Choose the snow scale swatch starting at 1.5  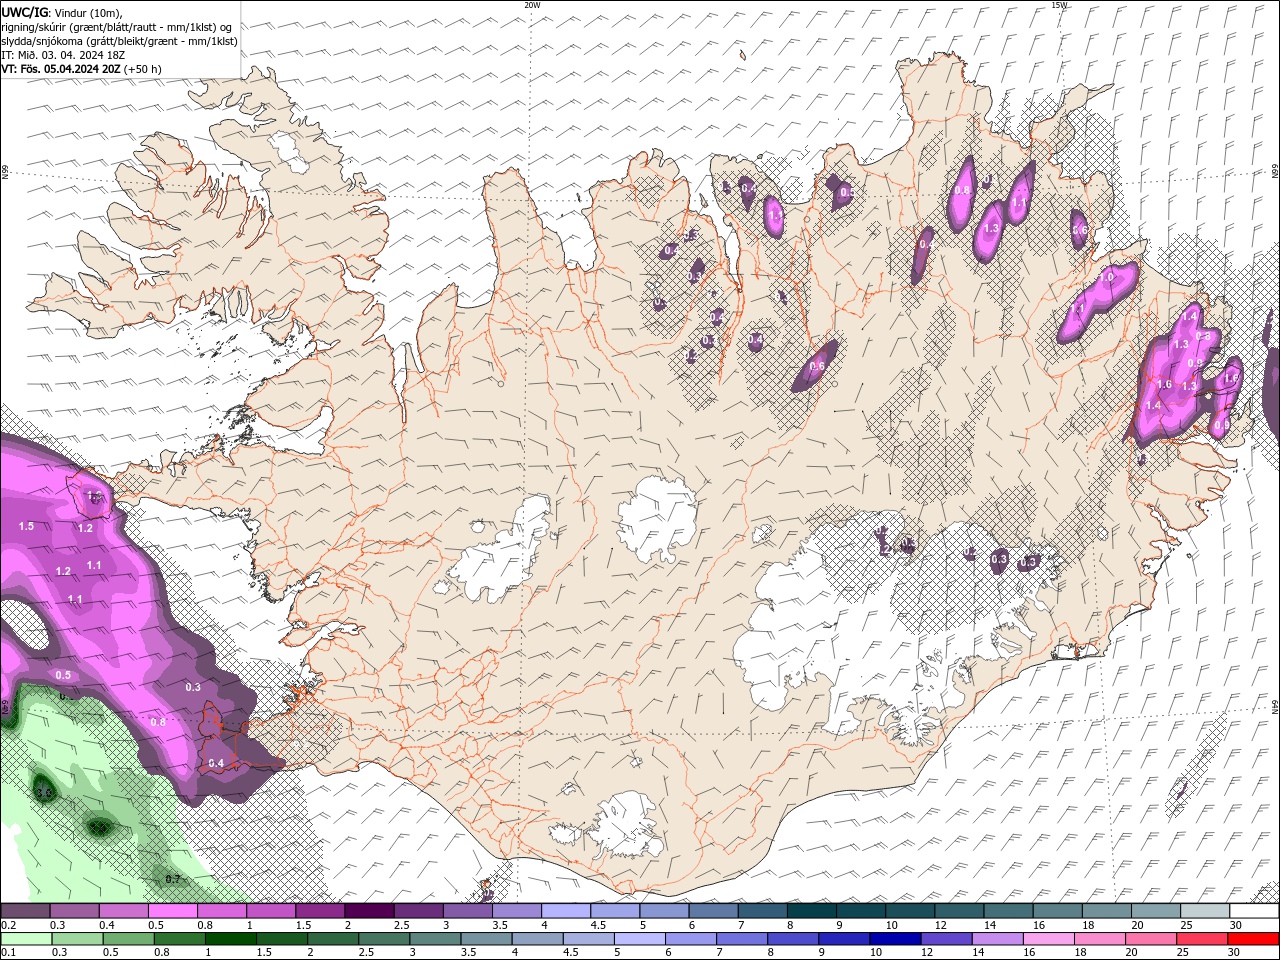point(319,911)
